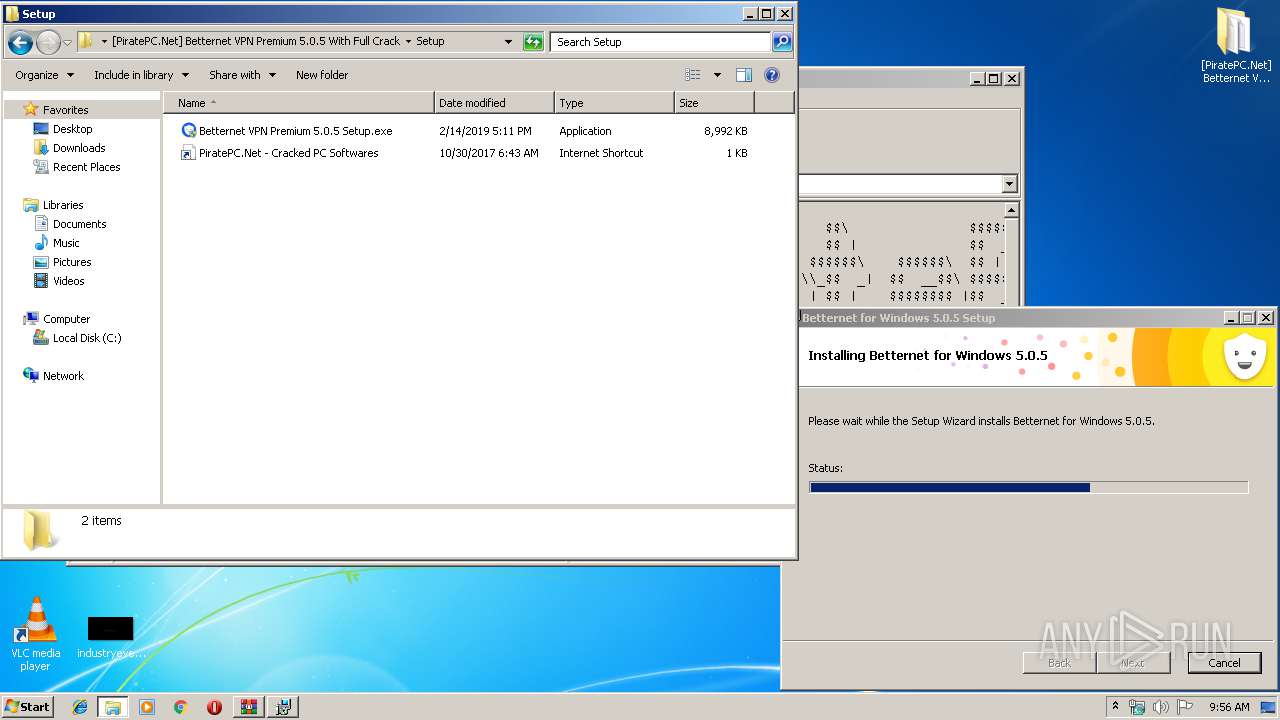
Task: Open the Pictures library
Action: 72,262
